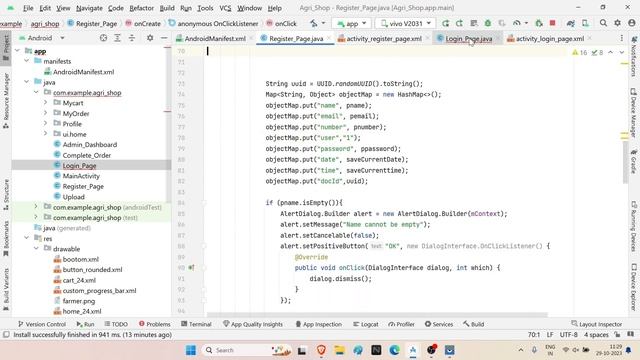Open Project panel options gear
The width and height of the screenshot is (640, 360).
[150, 38]
